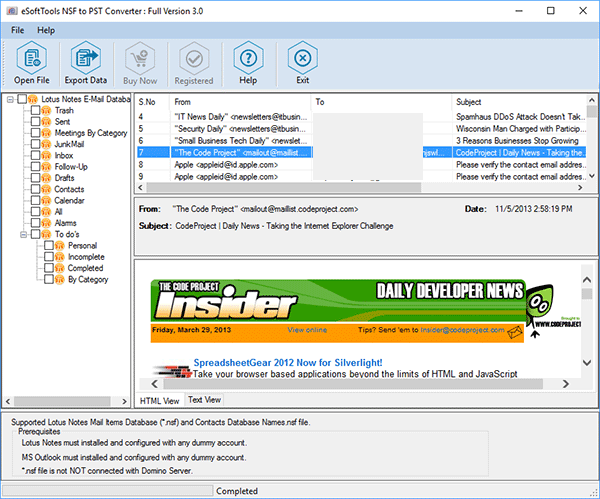Viewport: 600px width, 499px height.
Task: Click the Trash folder icon in tree
Action: [x=47, y=110]
